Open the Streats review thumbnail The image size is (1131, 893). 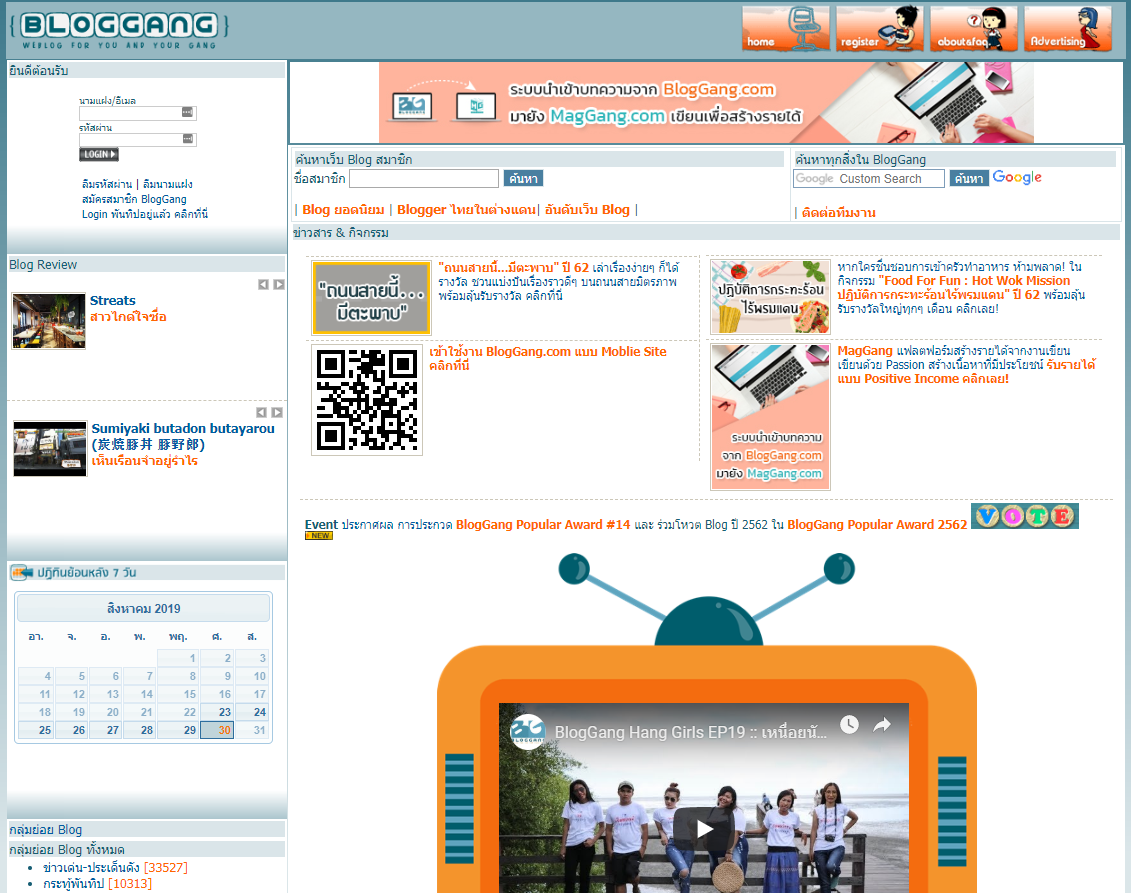48,321
